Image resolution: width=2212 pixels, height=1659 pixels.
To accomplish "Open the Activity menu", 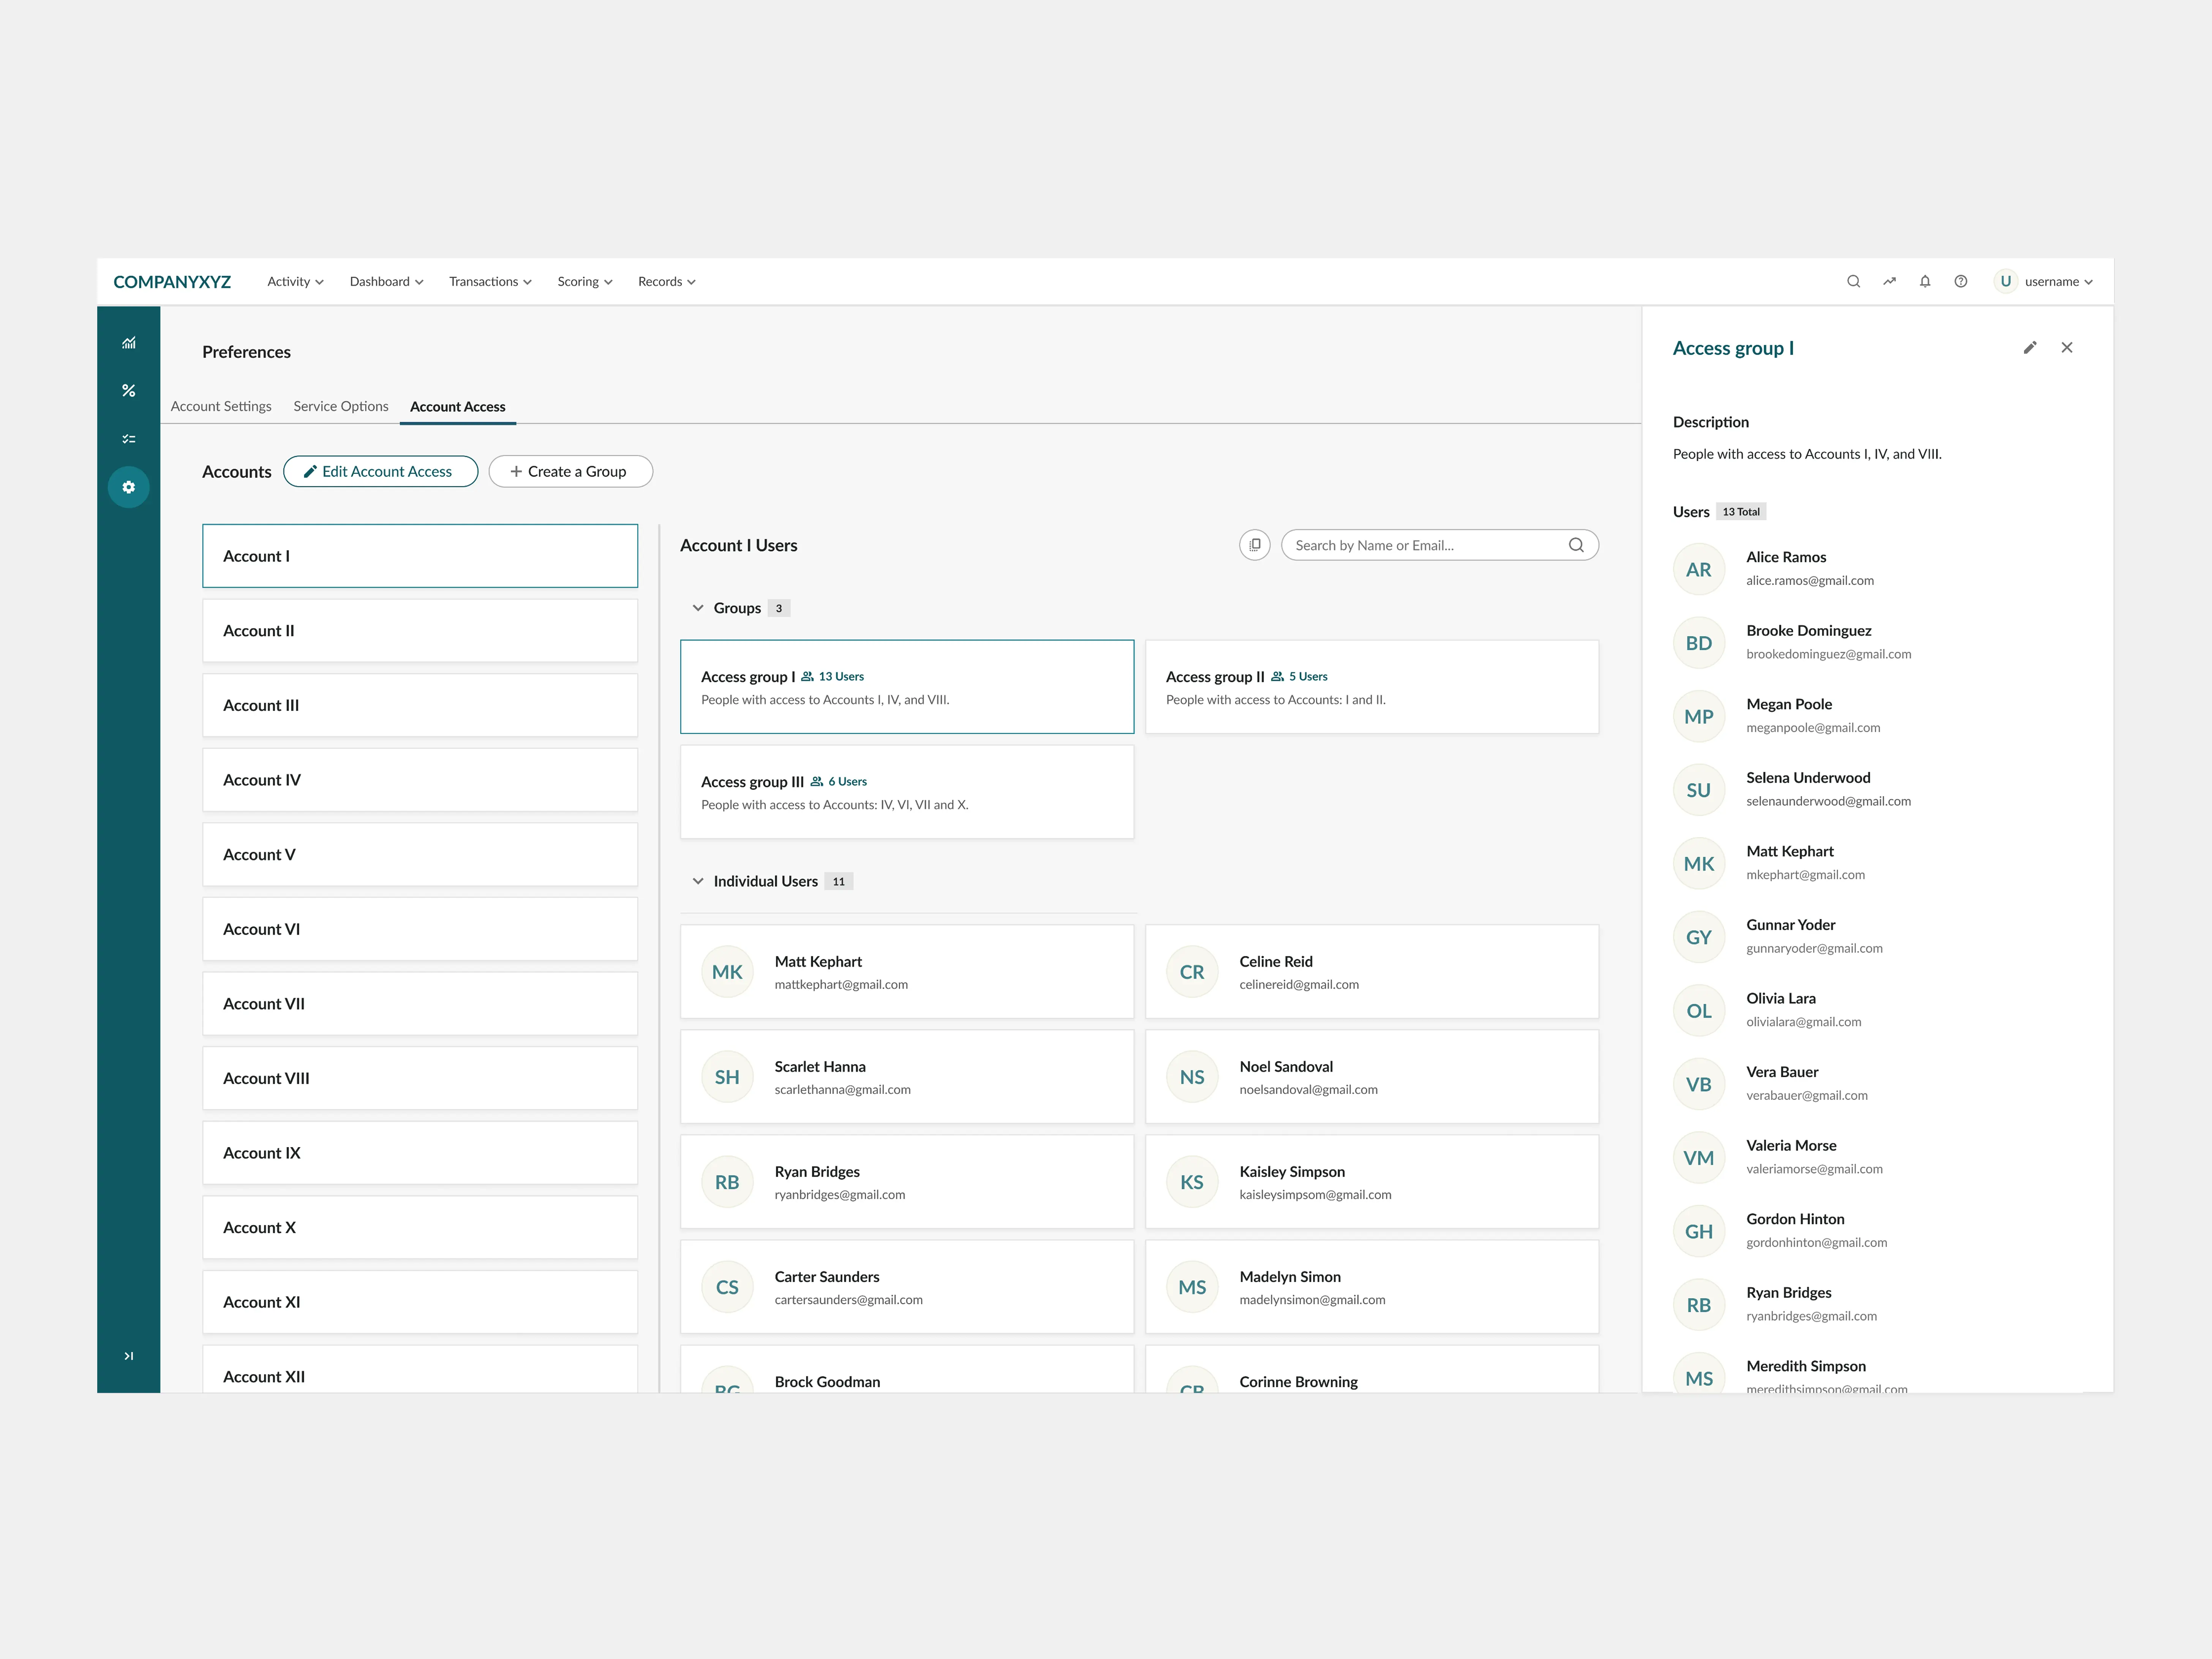I will [295, 282].
